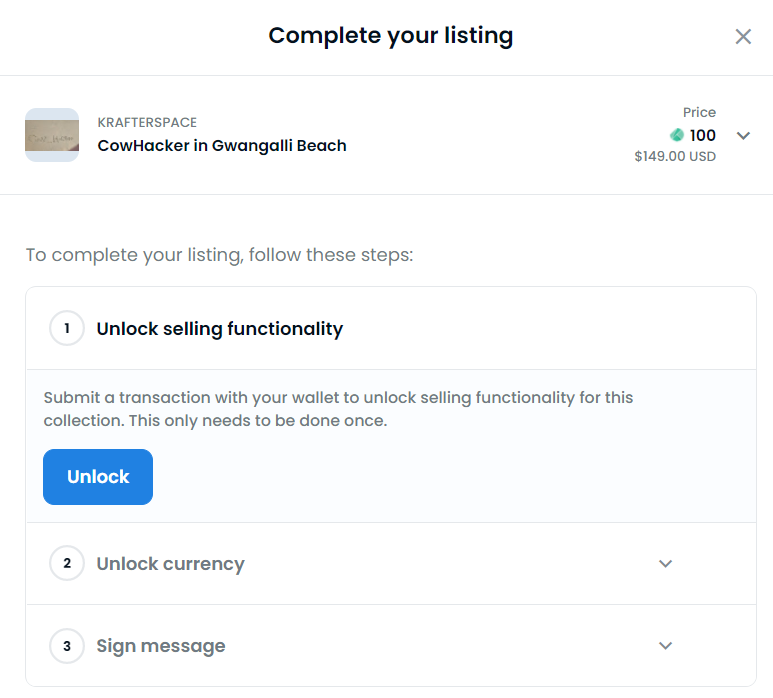Close the Complete your listing dialog
The height and width of the screenshot is (698, 773).
tap(743, 37)
